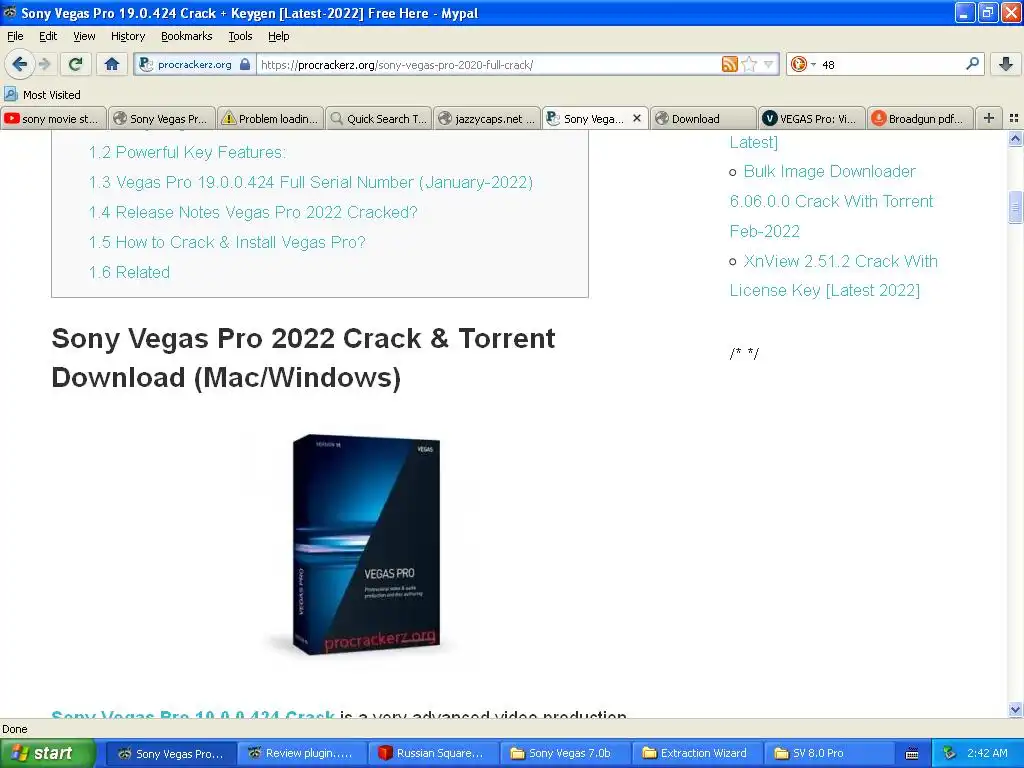The image size is (1024, 768).
Task: Follow '1.4 Release Notes Vegas Pro 2022 Cracked?' link
Action: (x=253, y=212)
